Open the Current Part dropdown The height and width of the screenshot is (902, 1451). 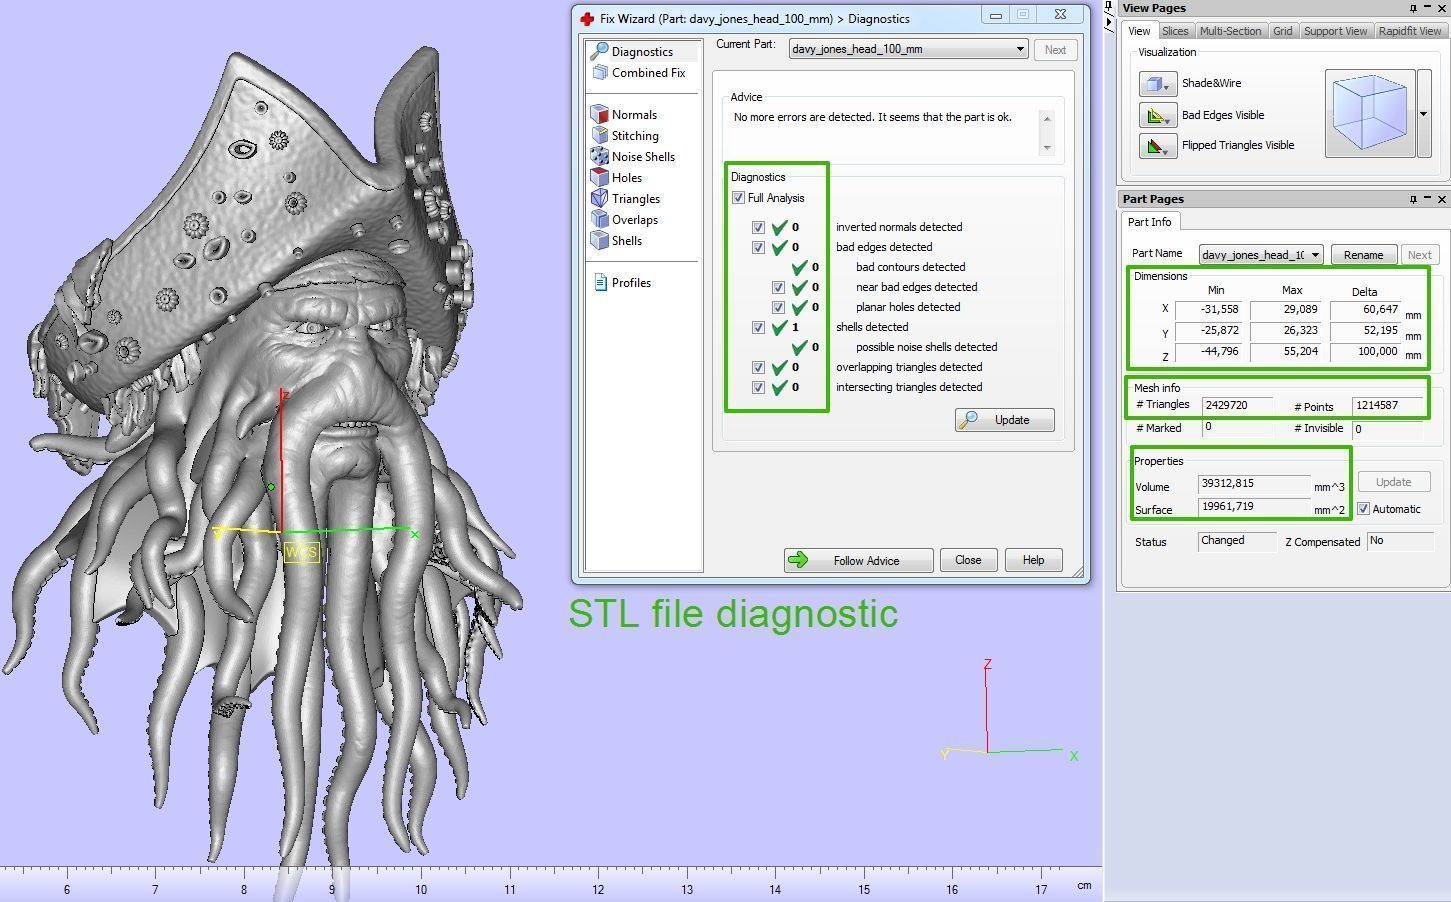pos(908,49)
